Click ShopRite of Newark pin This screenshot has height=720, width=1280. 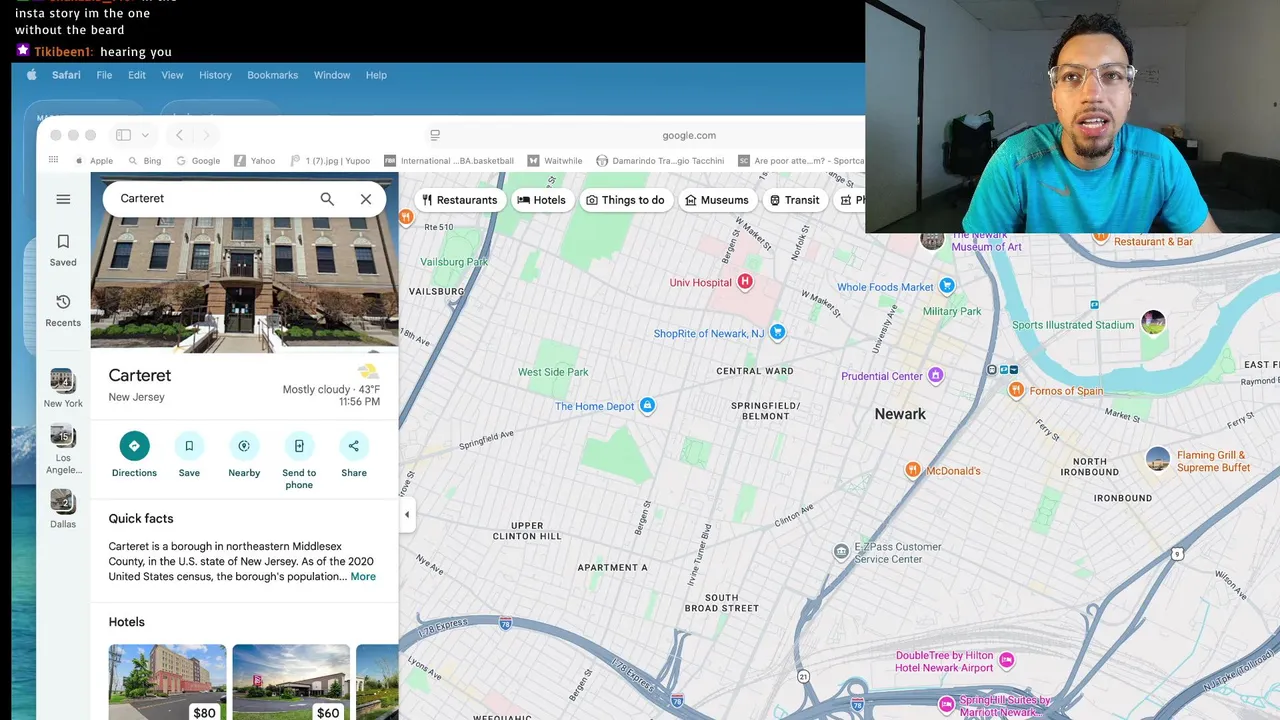(x=777, y=332)
